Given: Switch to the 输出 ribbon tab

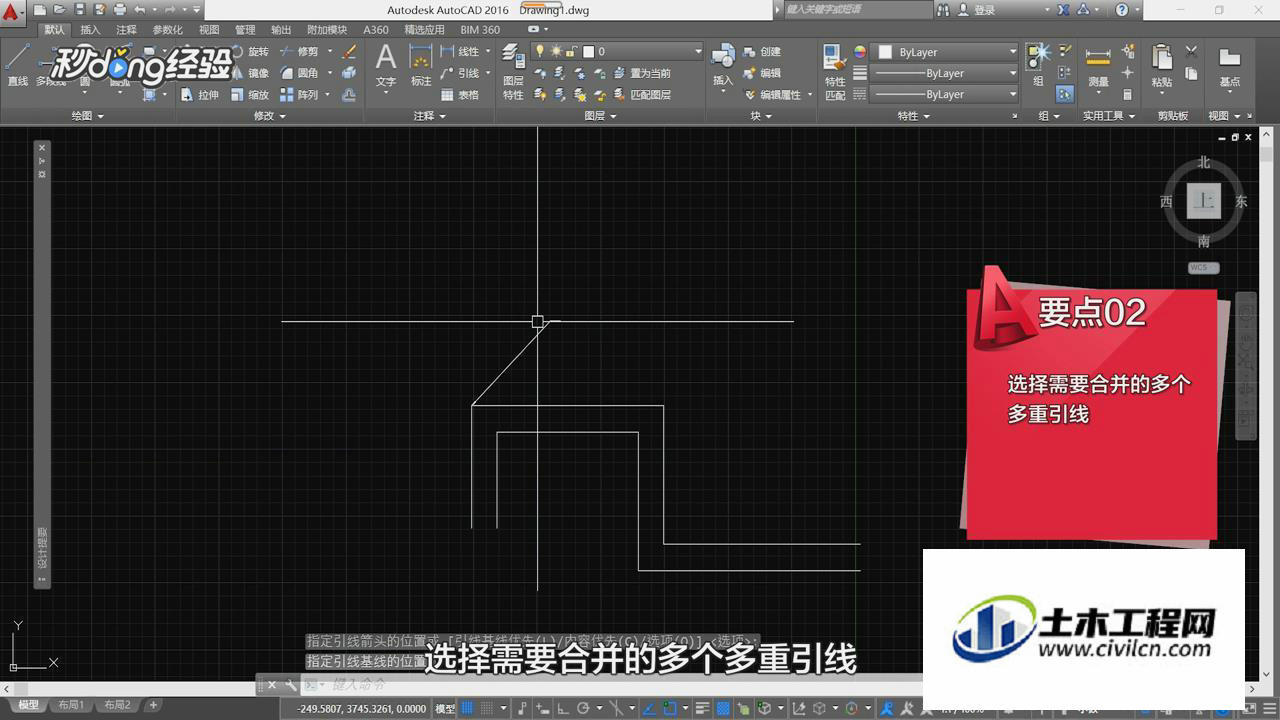Looking at the screenshot, I should [x=281, y=30].
